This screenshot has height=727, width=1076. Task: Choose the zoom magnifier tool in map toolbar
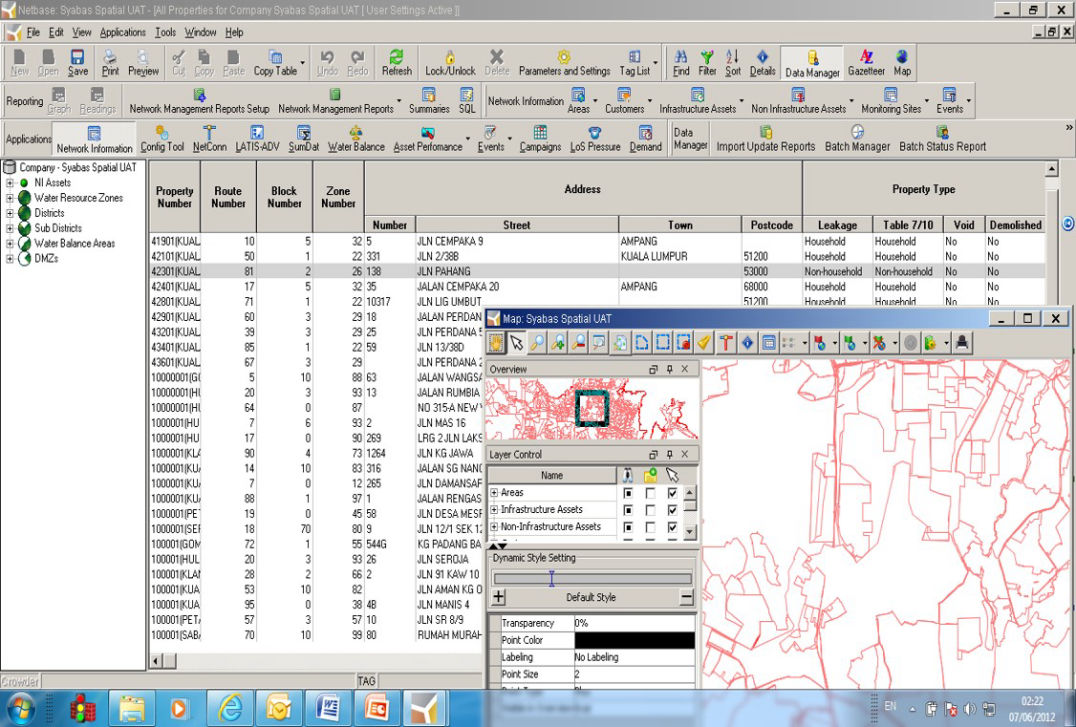coord(537,342)
